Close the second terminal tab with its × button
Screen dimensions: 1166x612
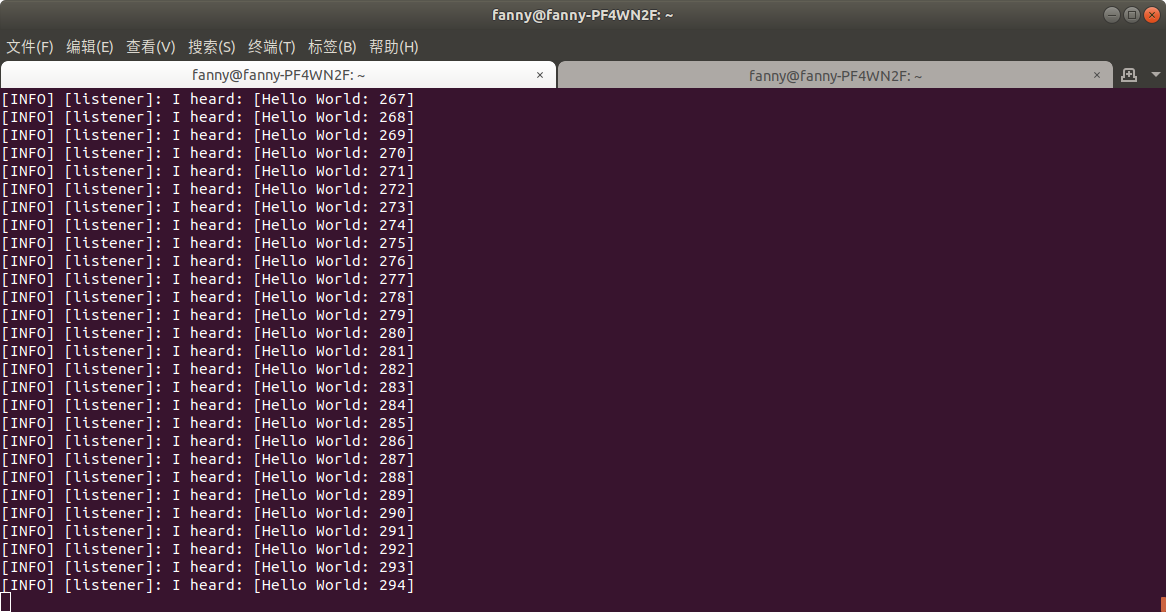coord(1096,74)
